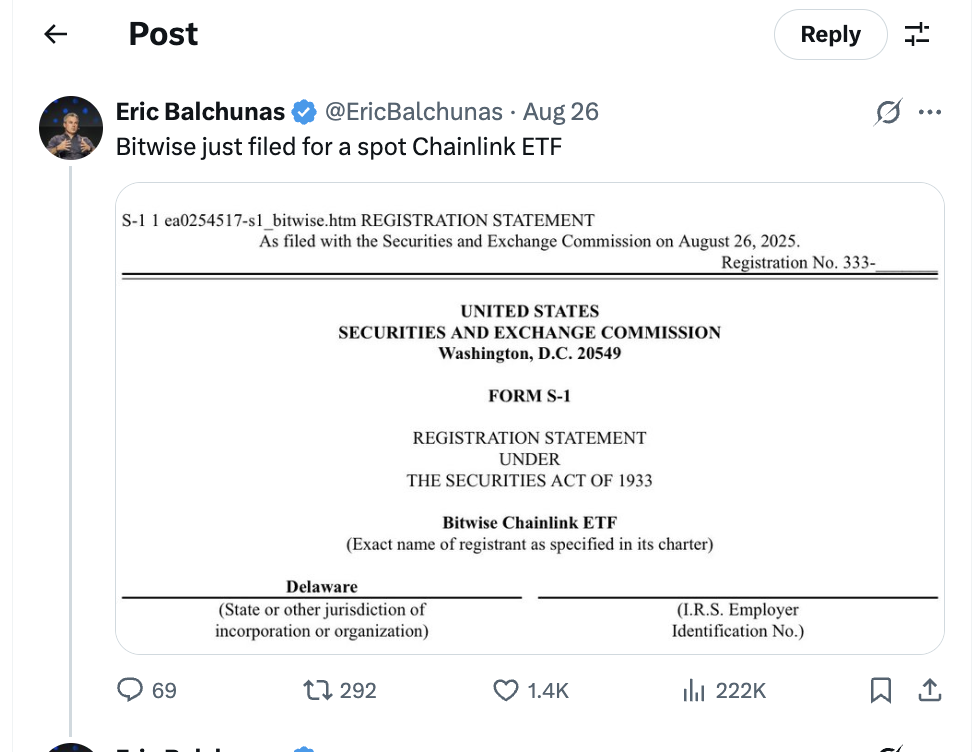View post analytics showing 222K views
978x752 pixels.
(693, 690)
